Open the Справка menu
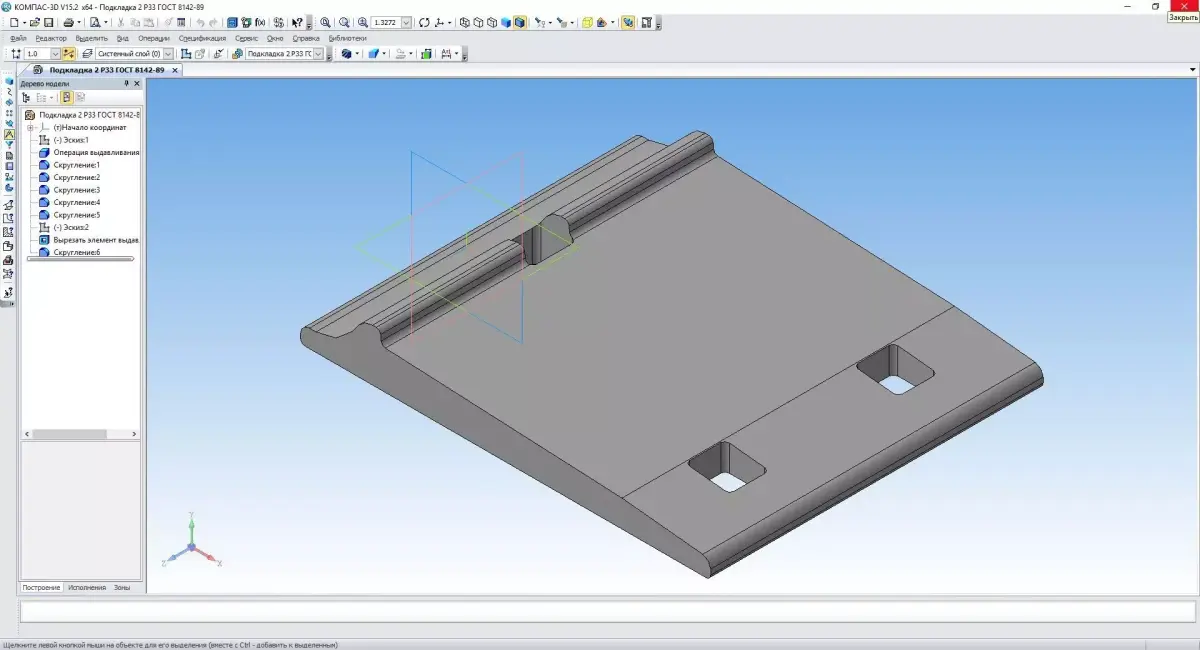 tap(306, 38)
